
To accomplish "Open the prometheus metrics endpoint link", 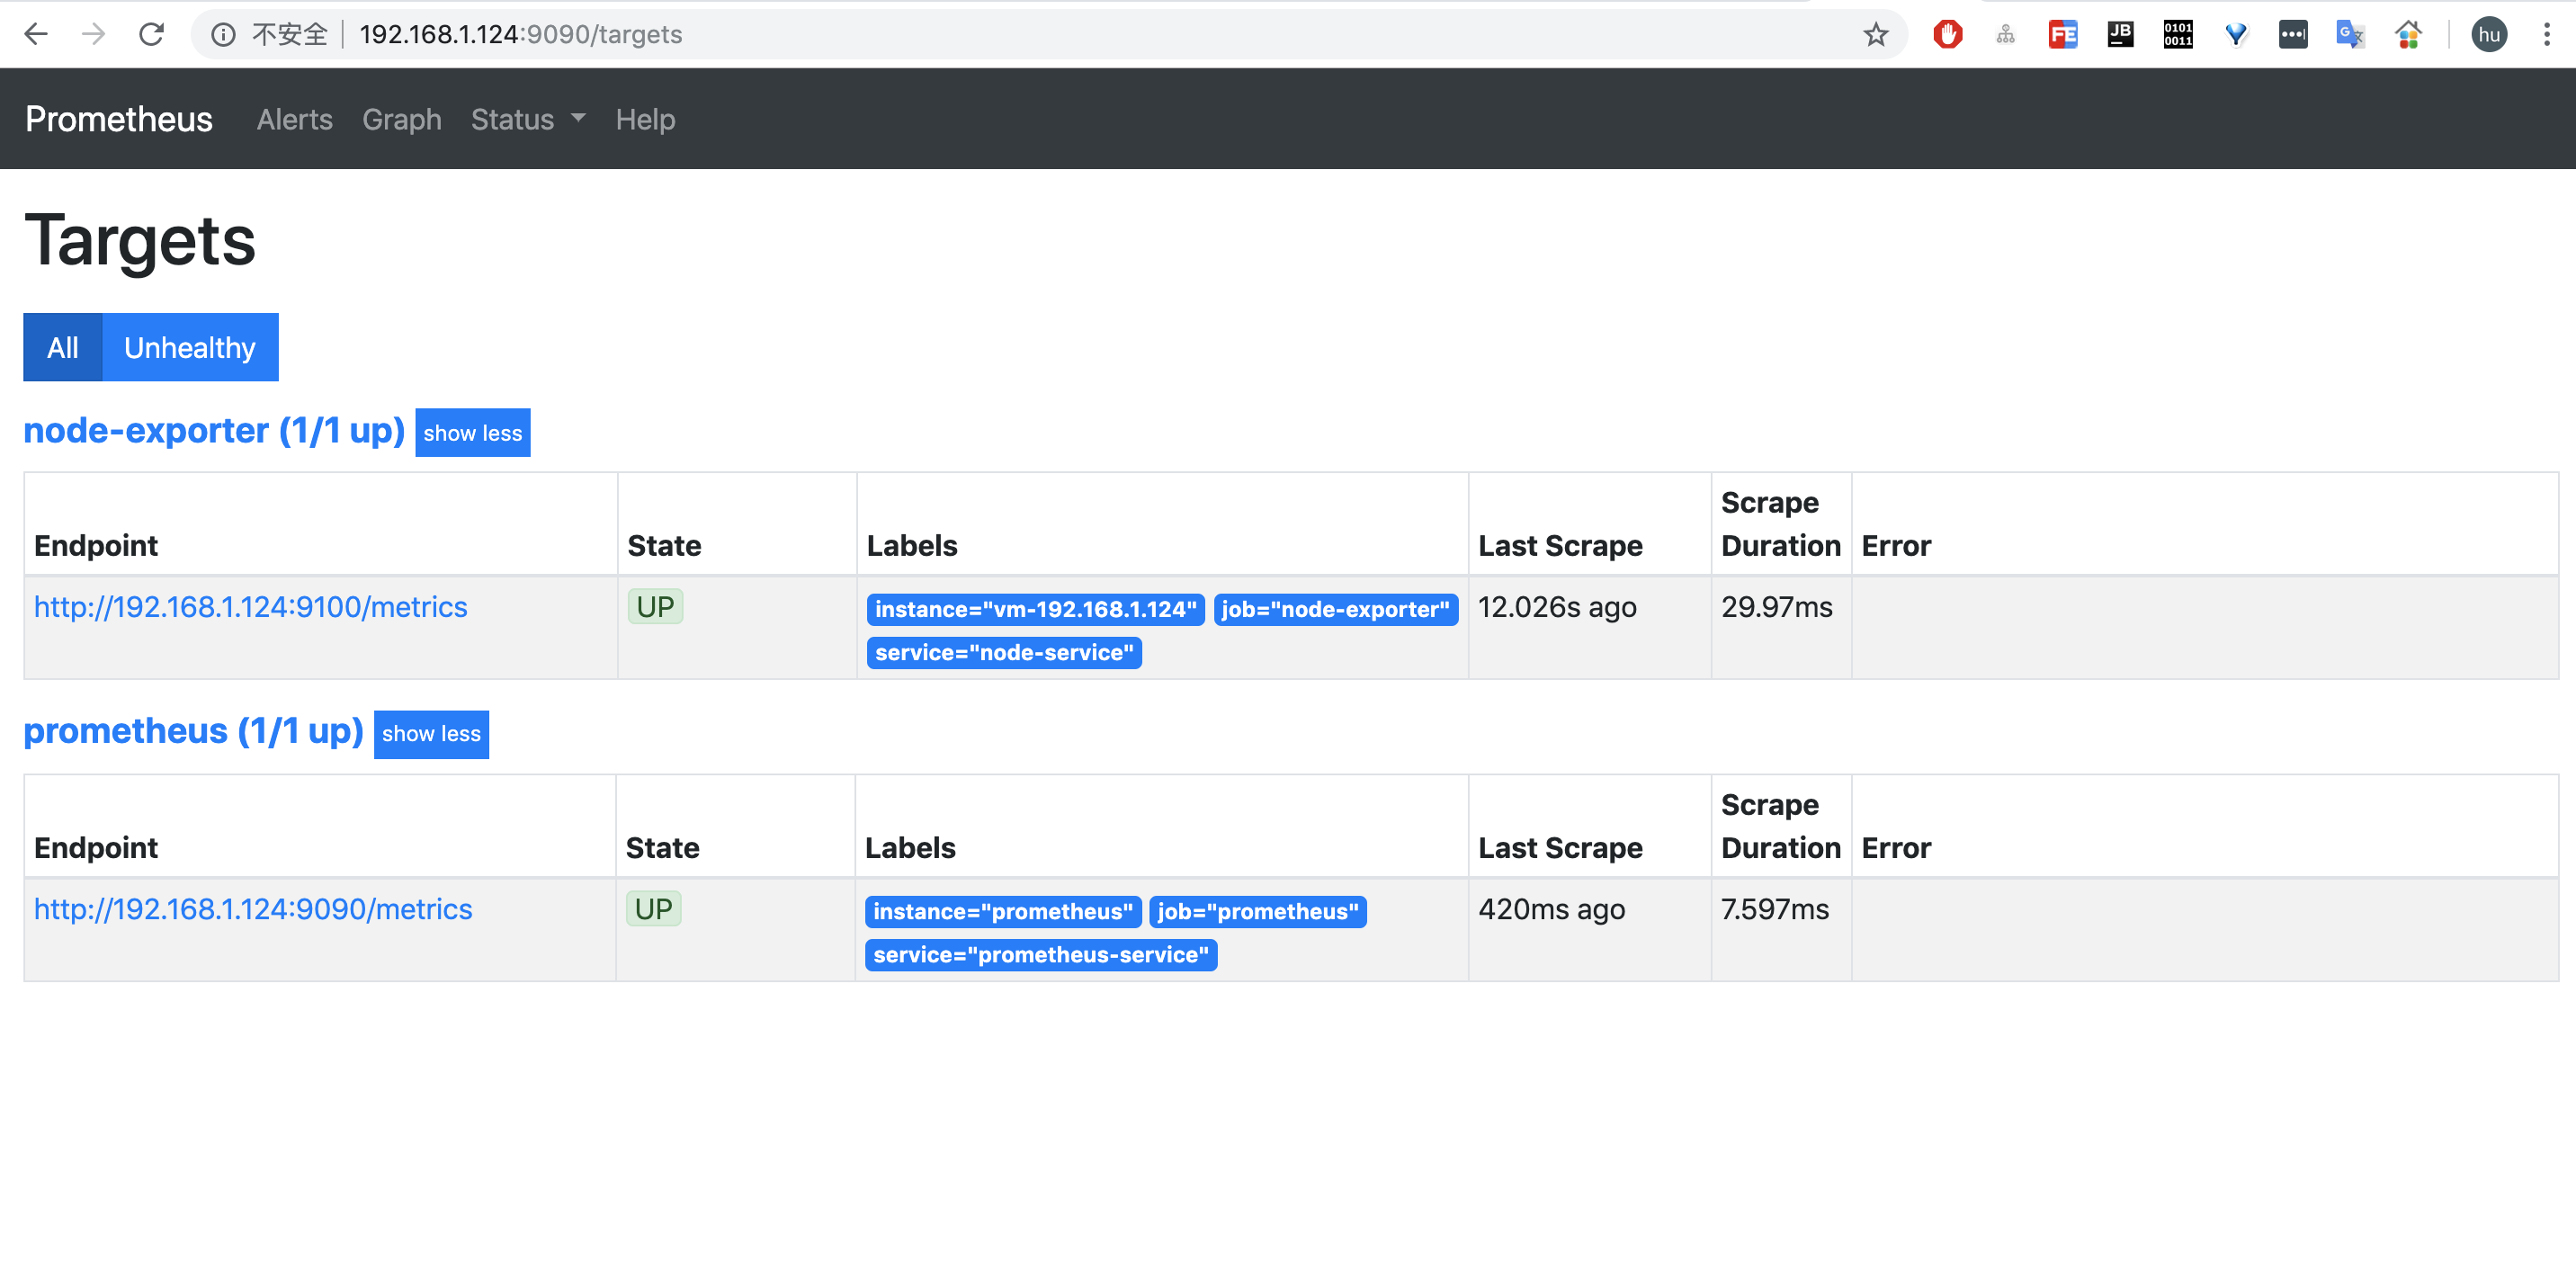I will (x=253, y=909).
